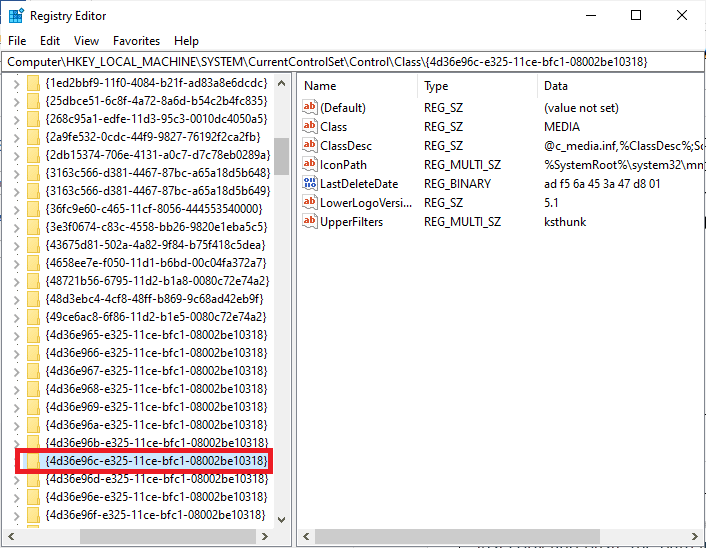The height and width of the screenshot is (548, 706).
Task: Click the registry path address bar
Action: (x=353, y=62)
